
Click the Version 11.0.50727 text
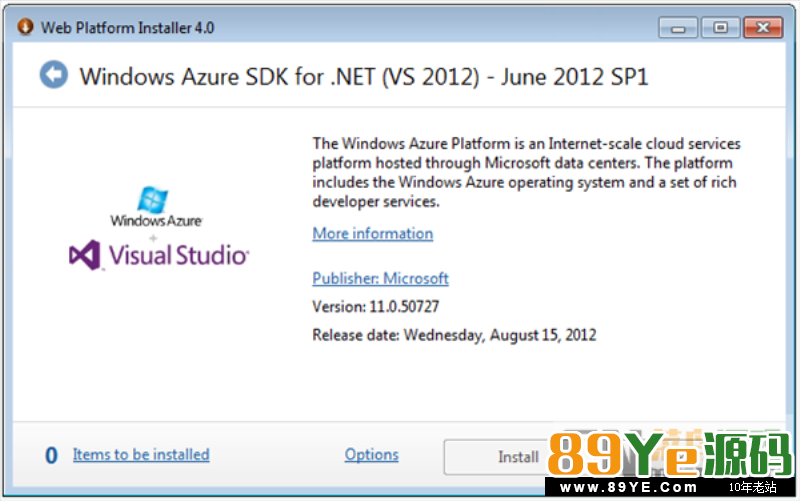click(x=376, y=307)
